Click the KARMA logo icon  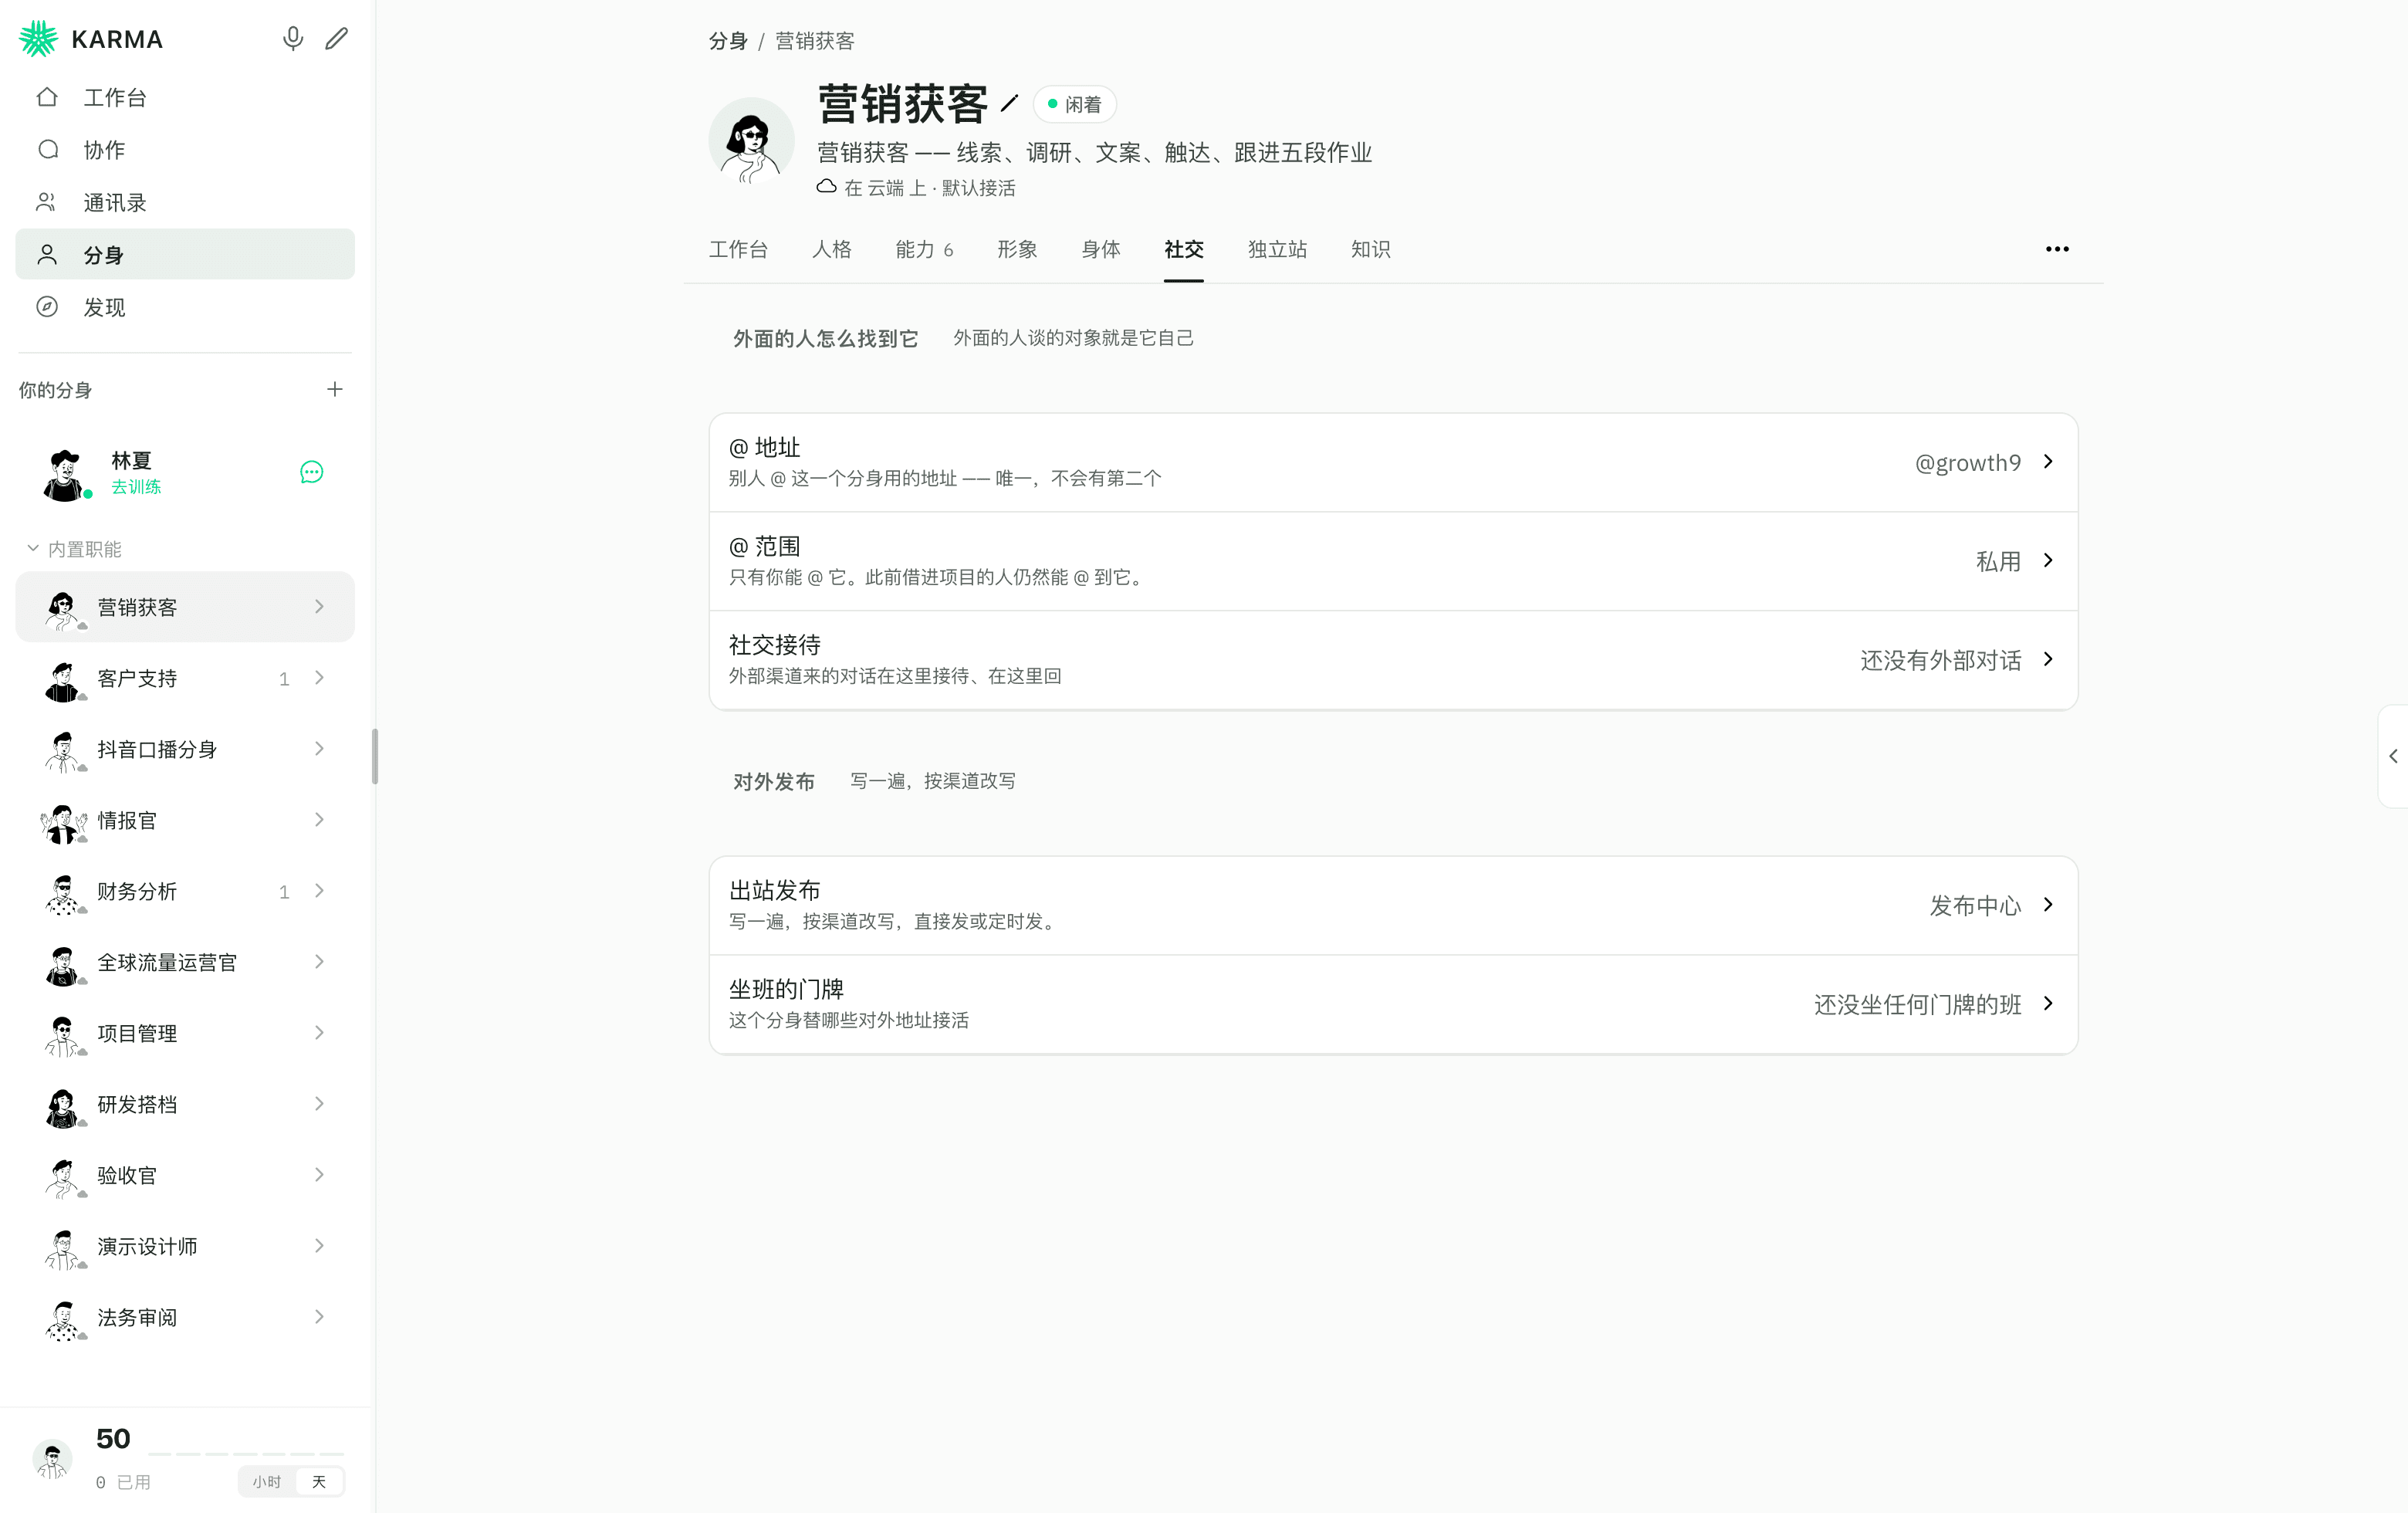pyautogui.click(x=39, y=39)
